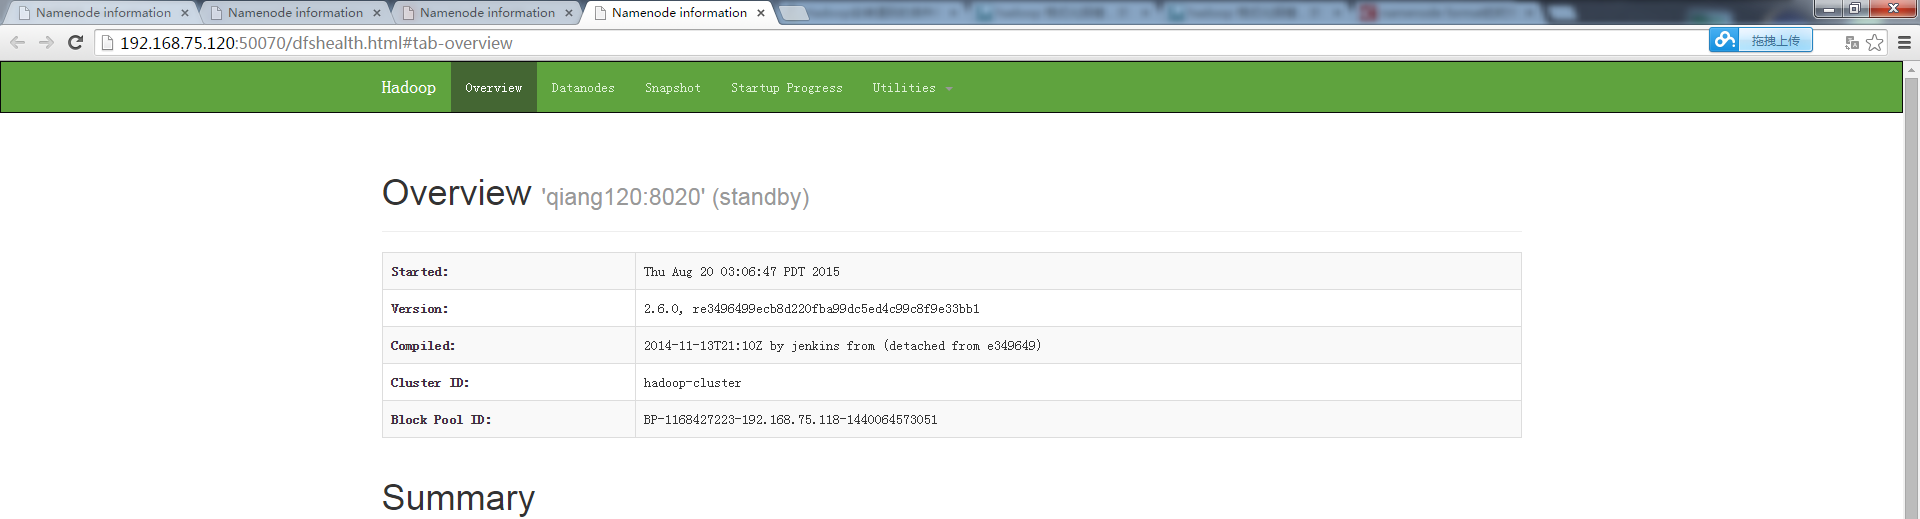Open the Snapshot page
Image resolution: width=1920 pixels, height=519 pixels.
click(x=673, y=88)
